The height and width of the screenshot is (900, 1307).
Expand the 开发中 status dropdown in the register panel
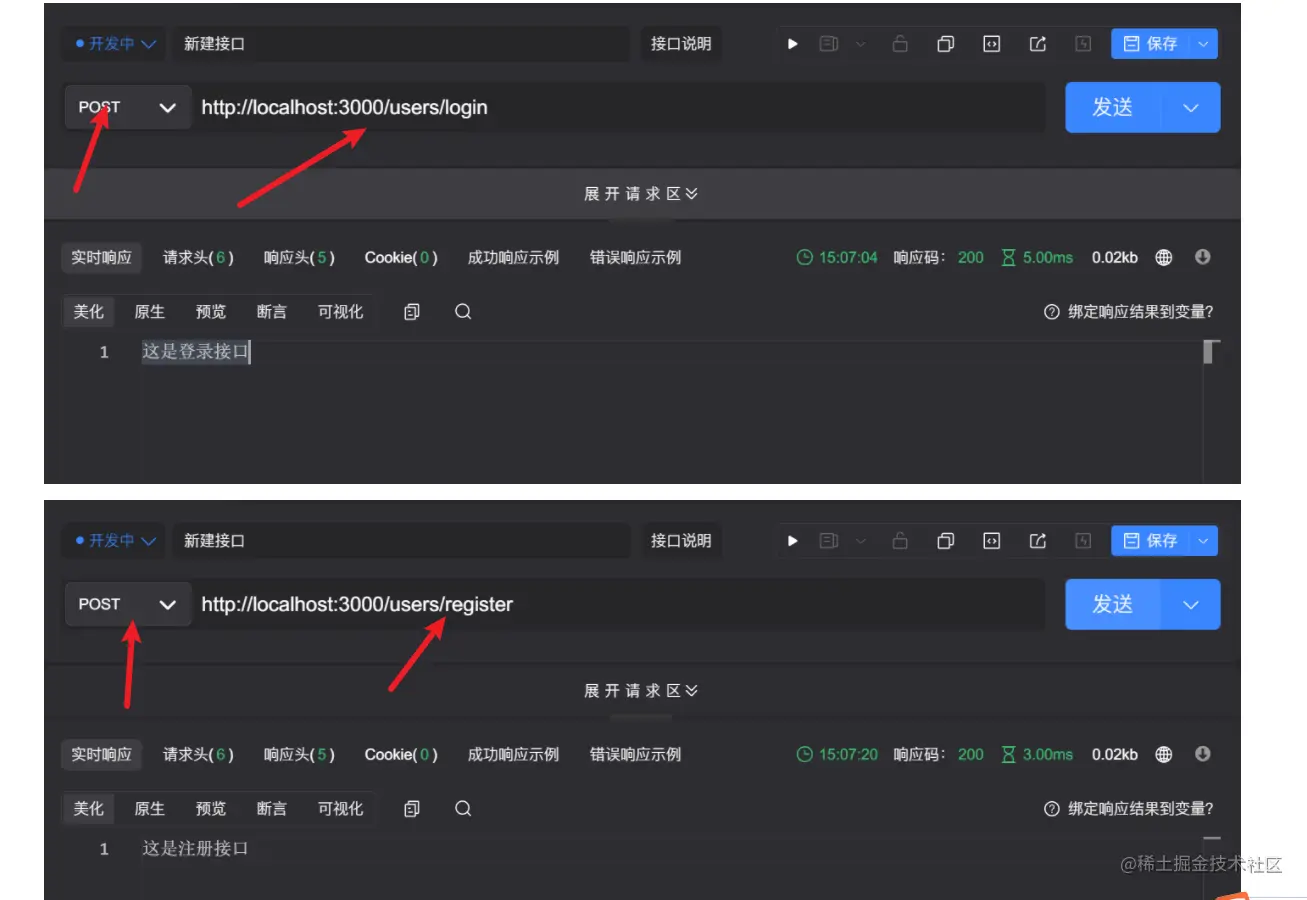(116, 541)
